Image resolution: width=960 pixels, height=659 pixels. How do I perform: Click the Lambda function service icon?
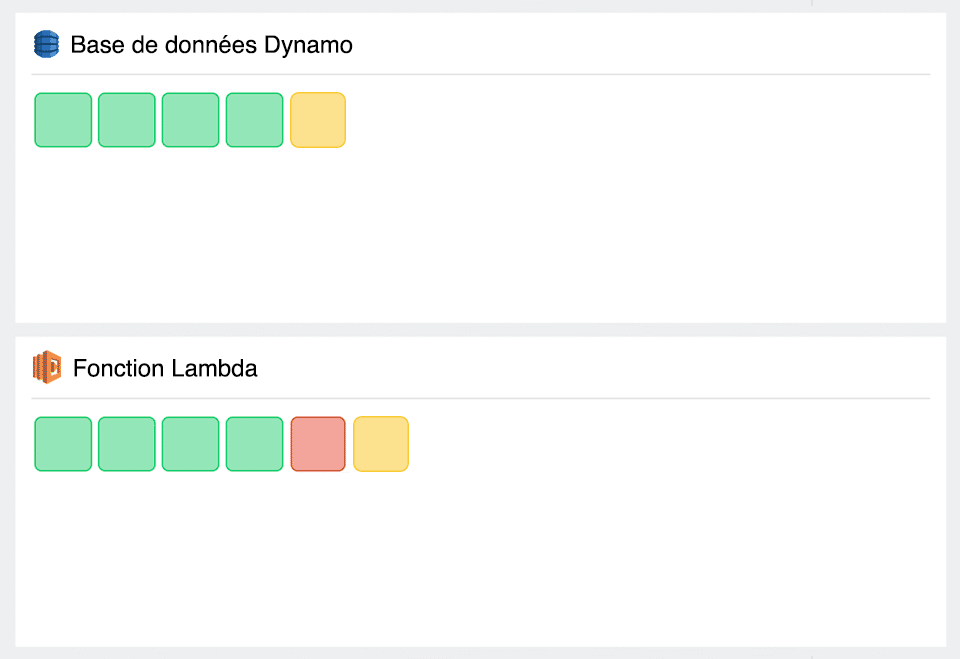click(46, 367)
